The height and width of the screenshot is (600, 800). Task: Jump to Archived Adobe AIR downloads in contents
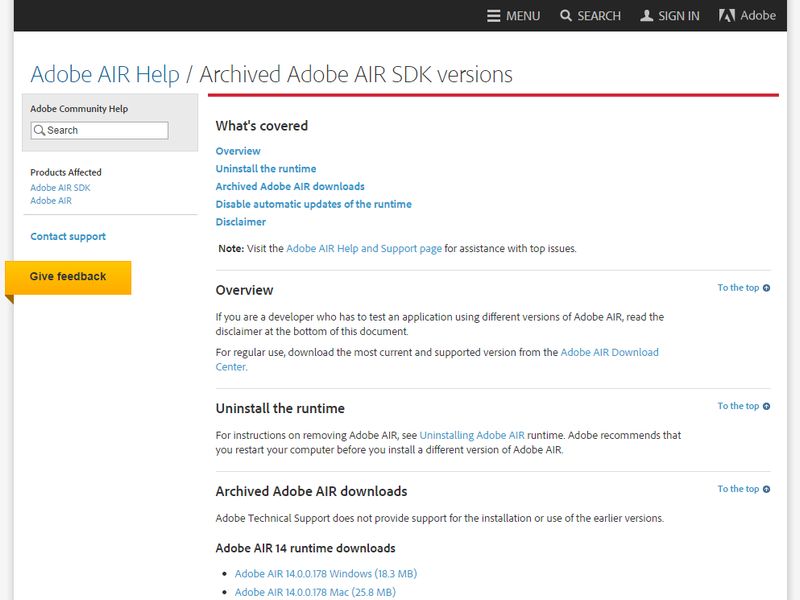[x=290, y=187]
